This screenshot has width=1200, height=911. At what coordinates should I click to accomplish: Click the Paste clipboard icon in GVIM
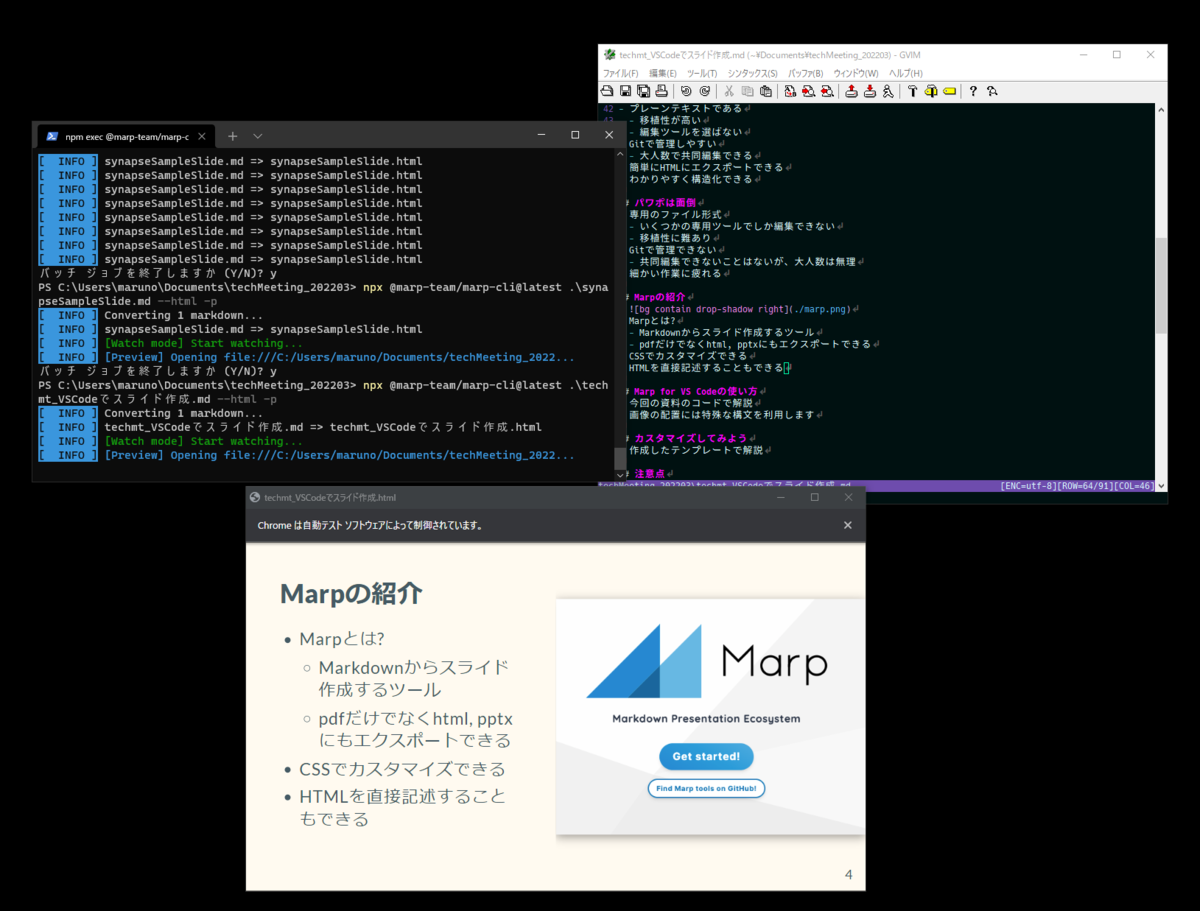click(x=766, y=91)
